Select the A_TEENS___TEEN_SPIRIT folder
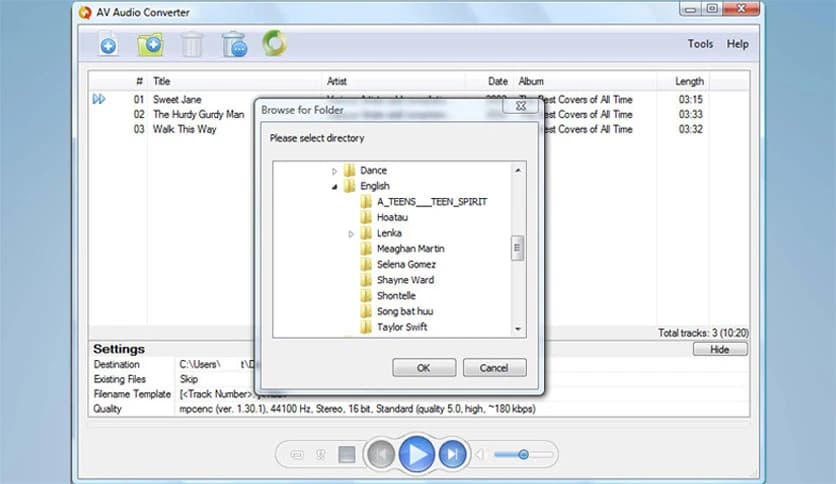 pos(431,201)
